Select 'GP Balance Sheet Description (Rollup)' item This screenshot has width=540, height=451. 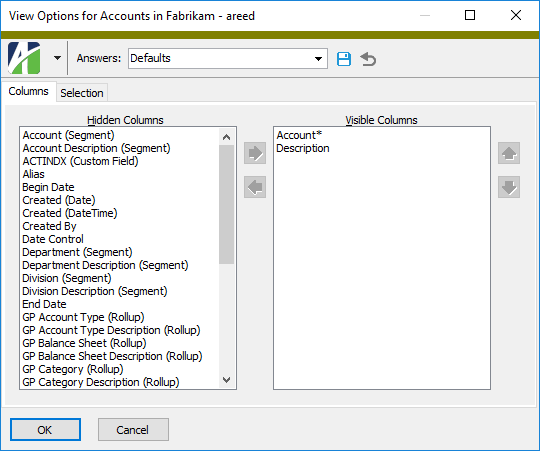pyautogui.click(x=112, y=356)
